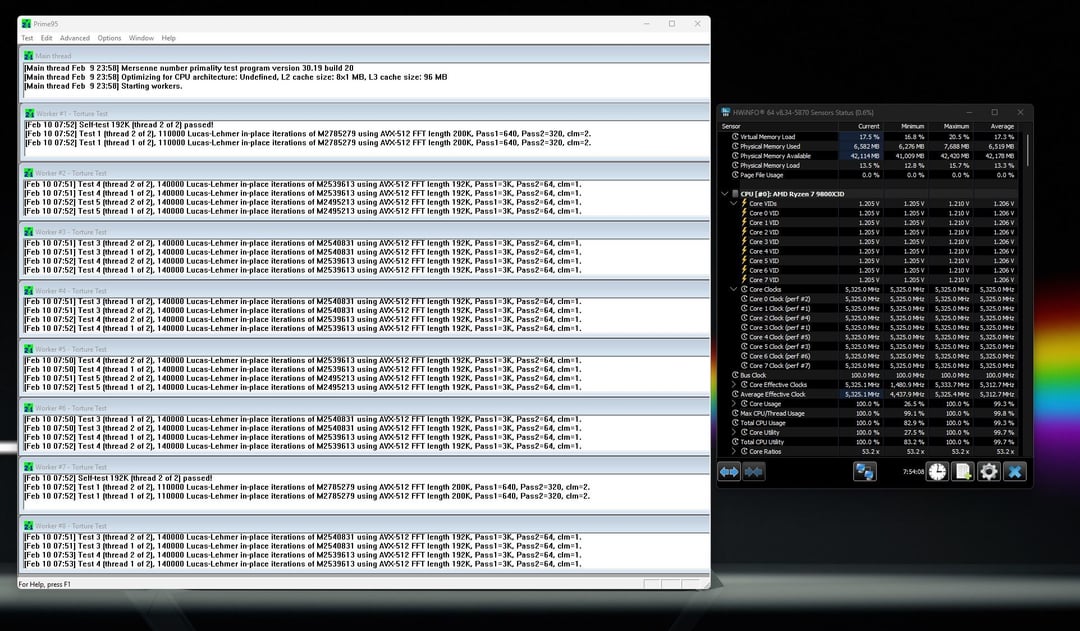The image size is (1080, 631).
Task: Click the Worker #1 window icon
Action: (28, 114)
